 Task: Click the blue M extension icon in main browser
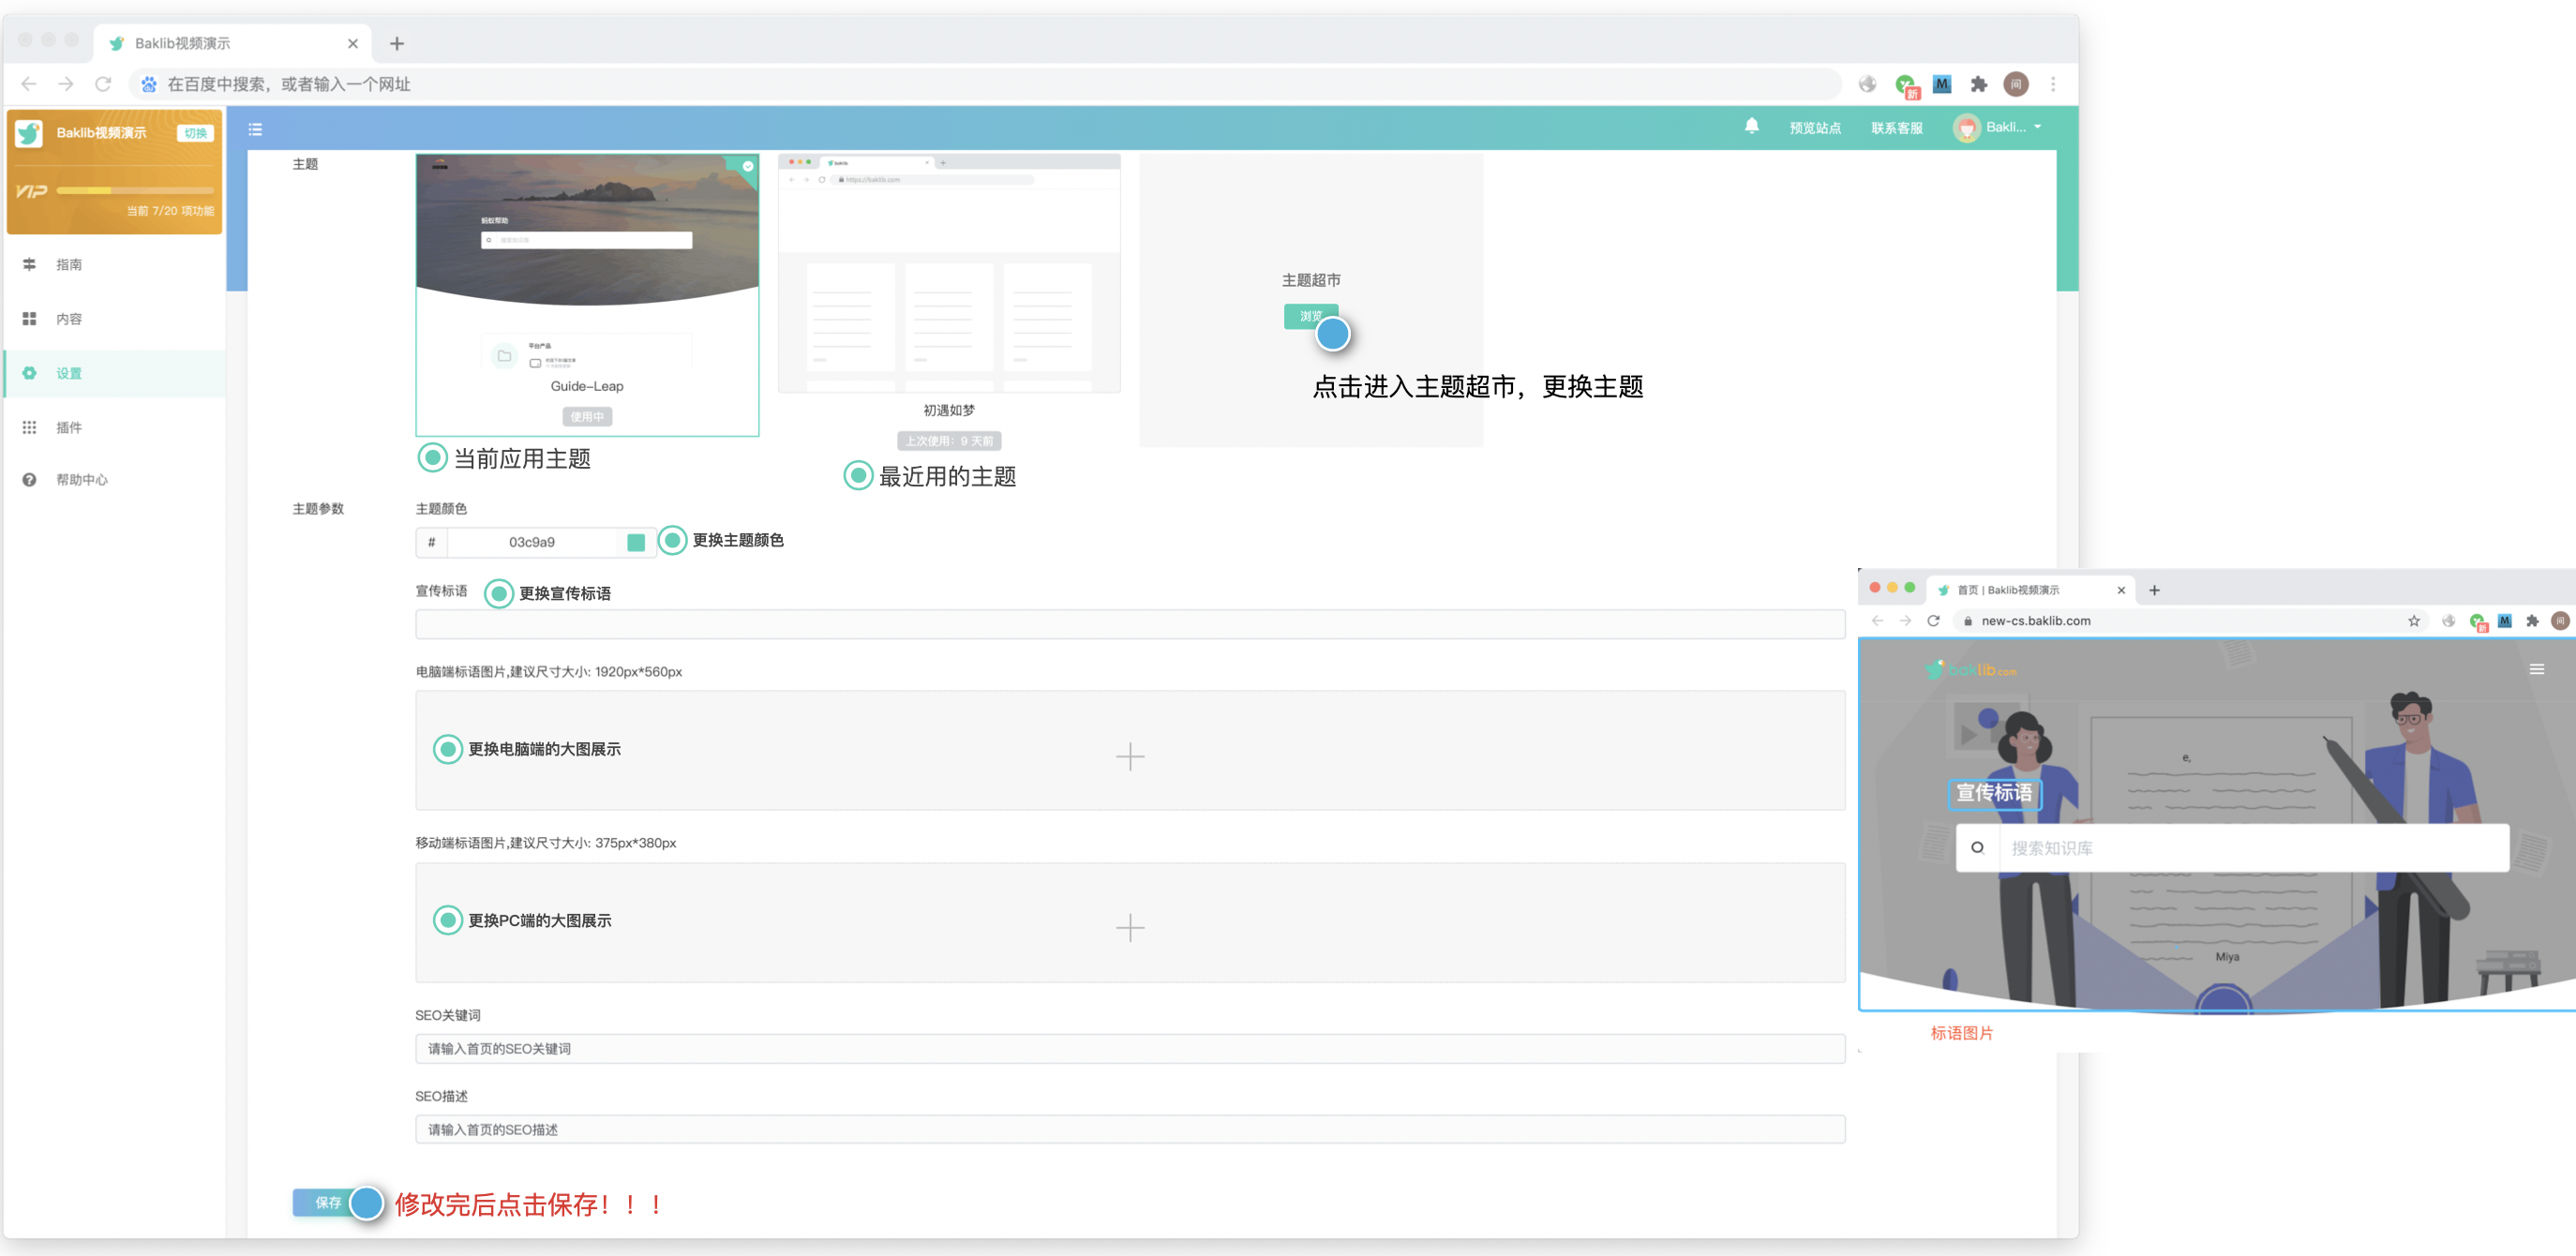click(1942, 84)
